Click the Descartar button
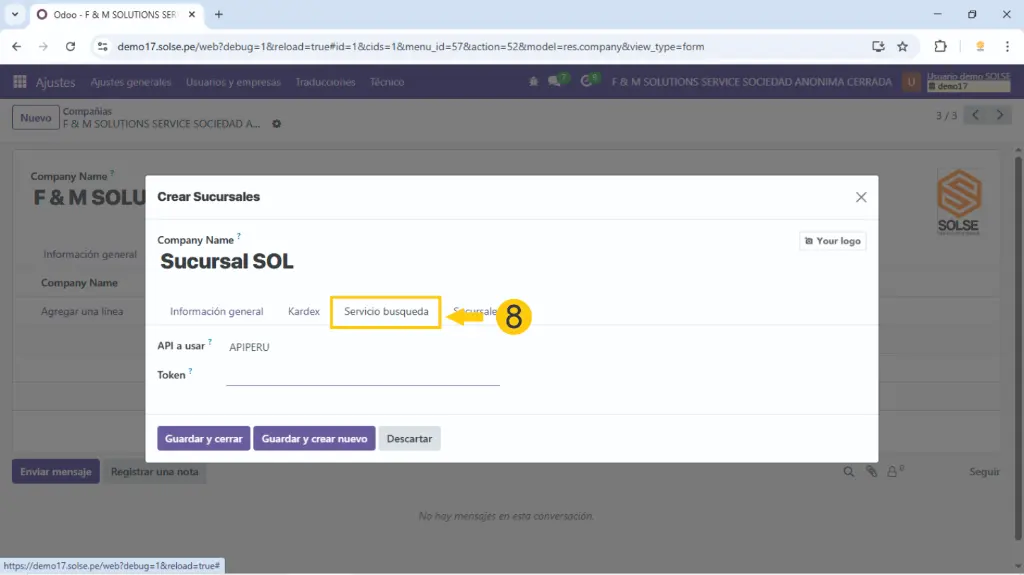The width and height of the screenshot is (1024, 575). (409, 438)
